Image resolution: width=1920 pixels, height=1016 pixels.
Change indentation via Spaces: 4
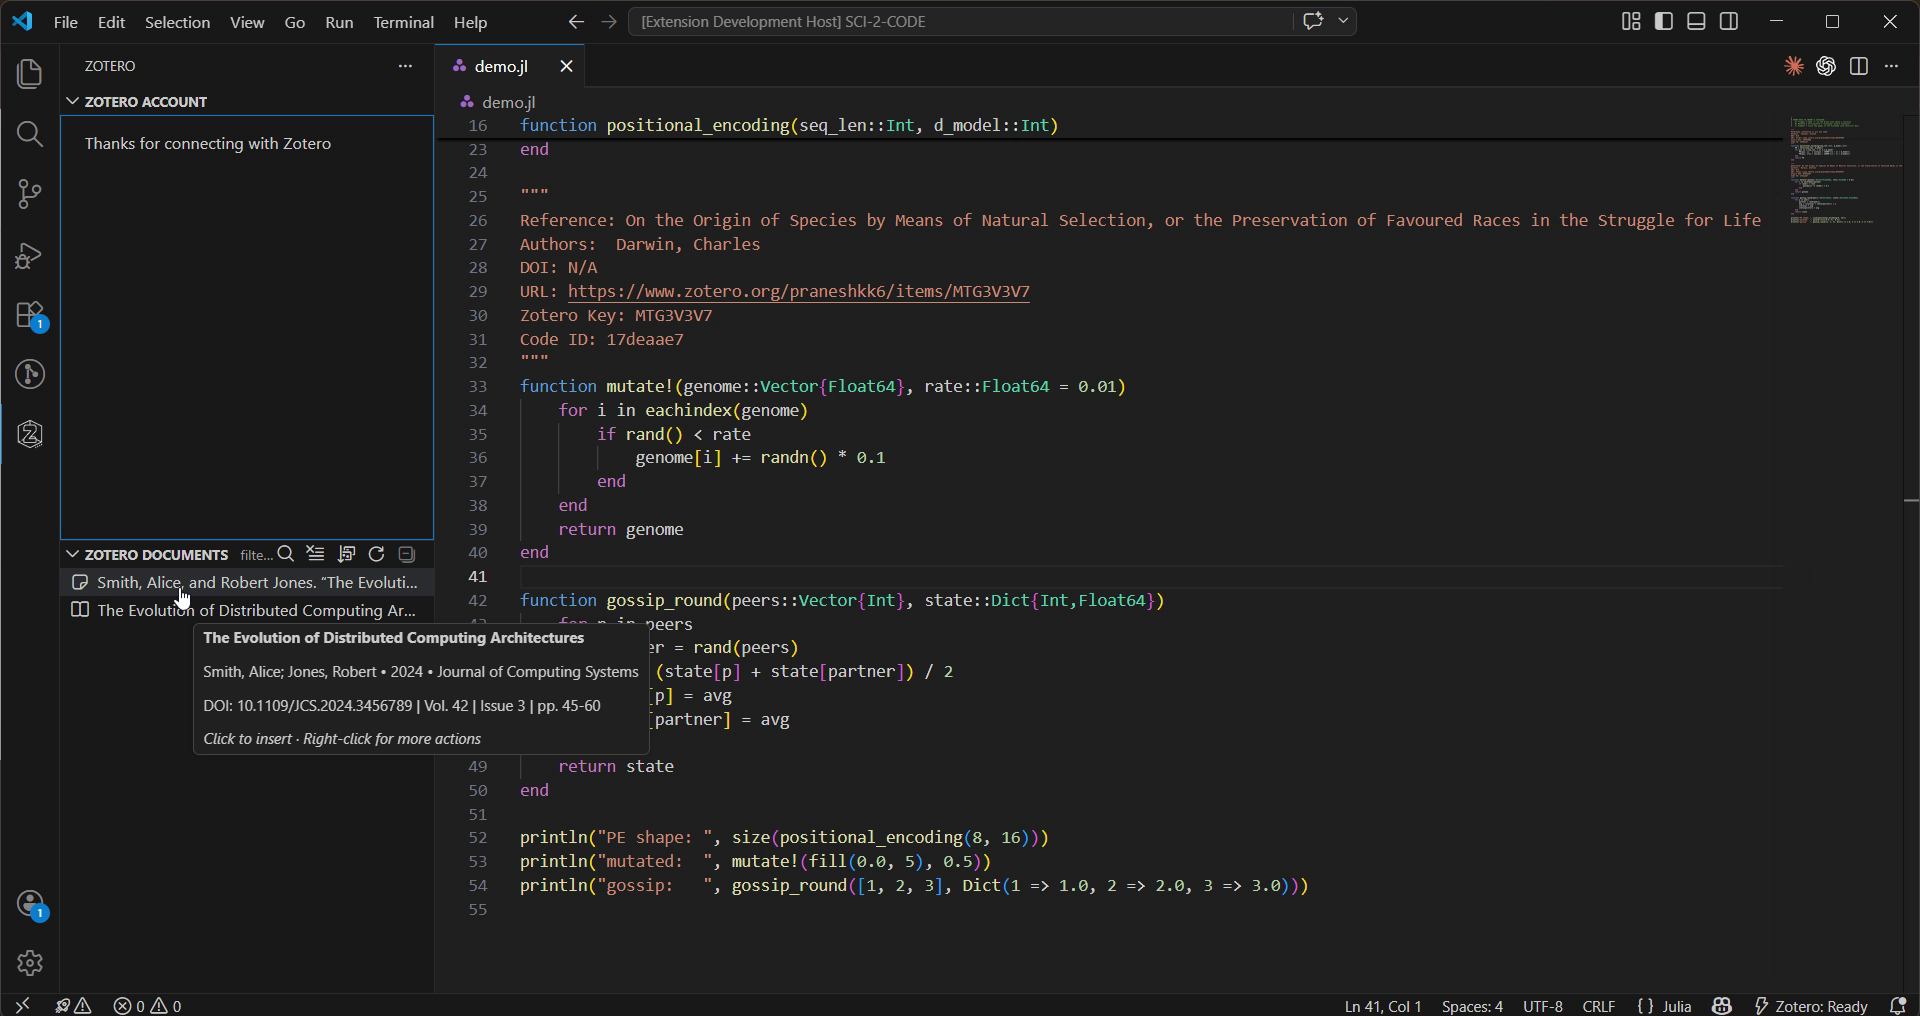coord(1472,1006)
